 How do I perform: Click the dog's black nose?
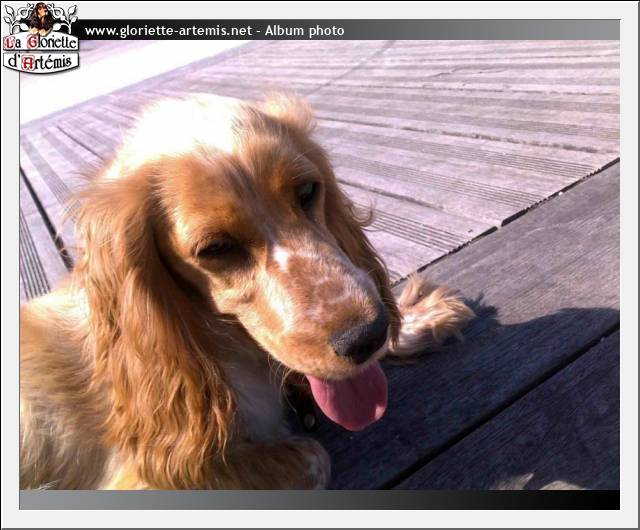click(x=360, y=340)
